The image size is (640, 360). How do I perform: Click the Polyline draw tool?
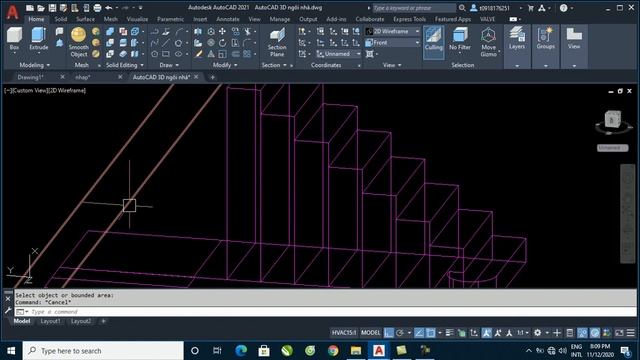(x=154, y=31)
